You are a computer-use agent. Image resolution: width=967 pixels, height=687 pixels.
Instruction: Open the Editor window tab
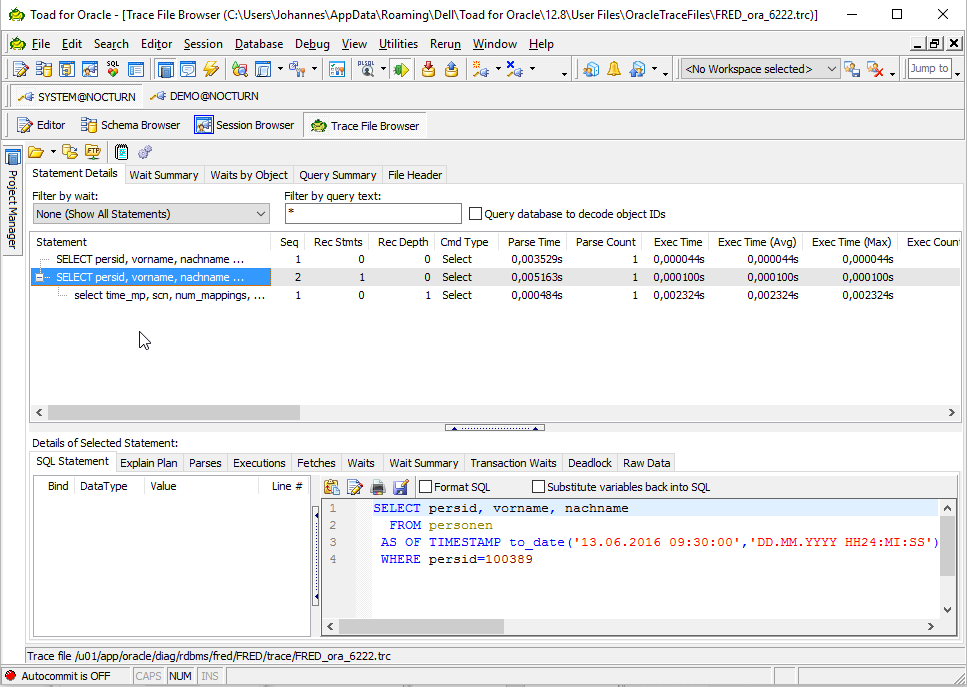41,125
